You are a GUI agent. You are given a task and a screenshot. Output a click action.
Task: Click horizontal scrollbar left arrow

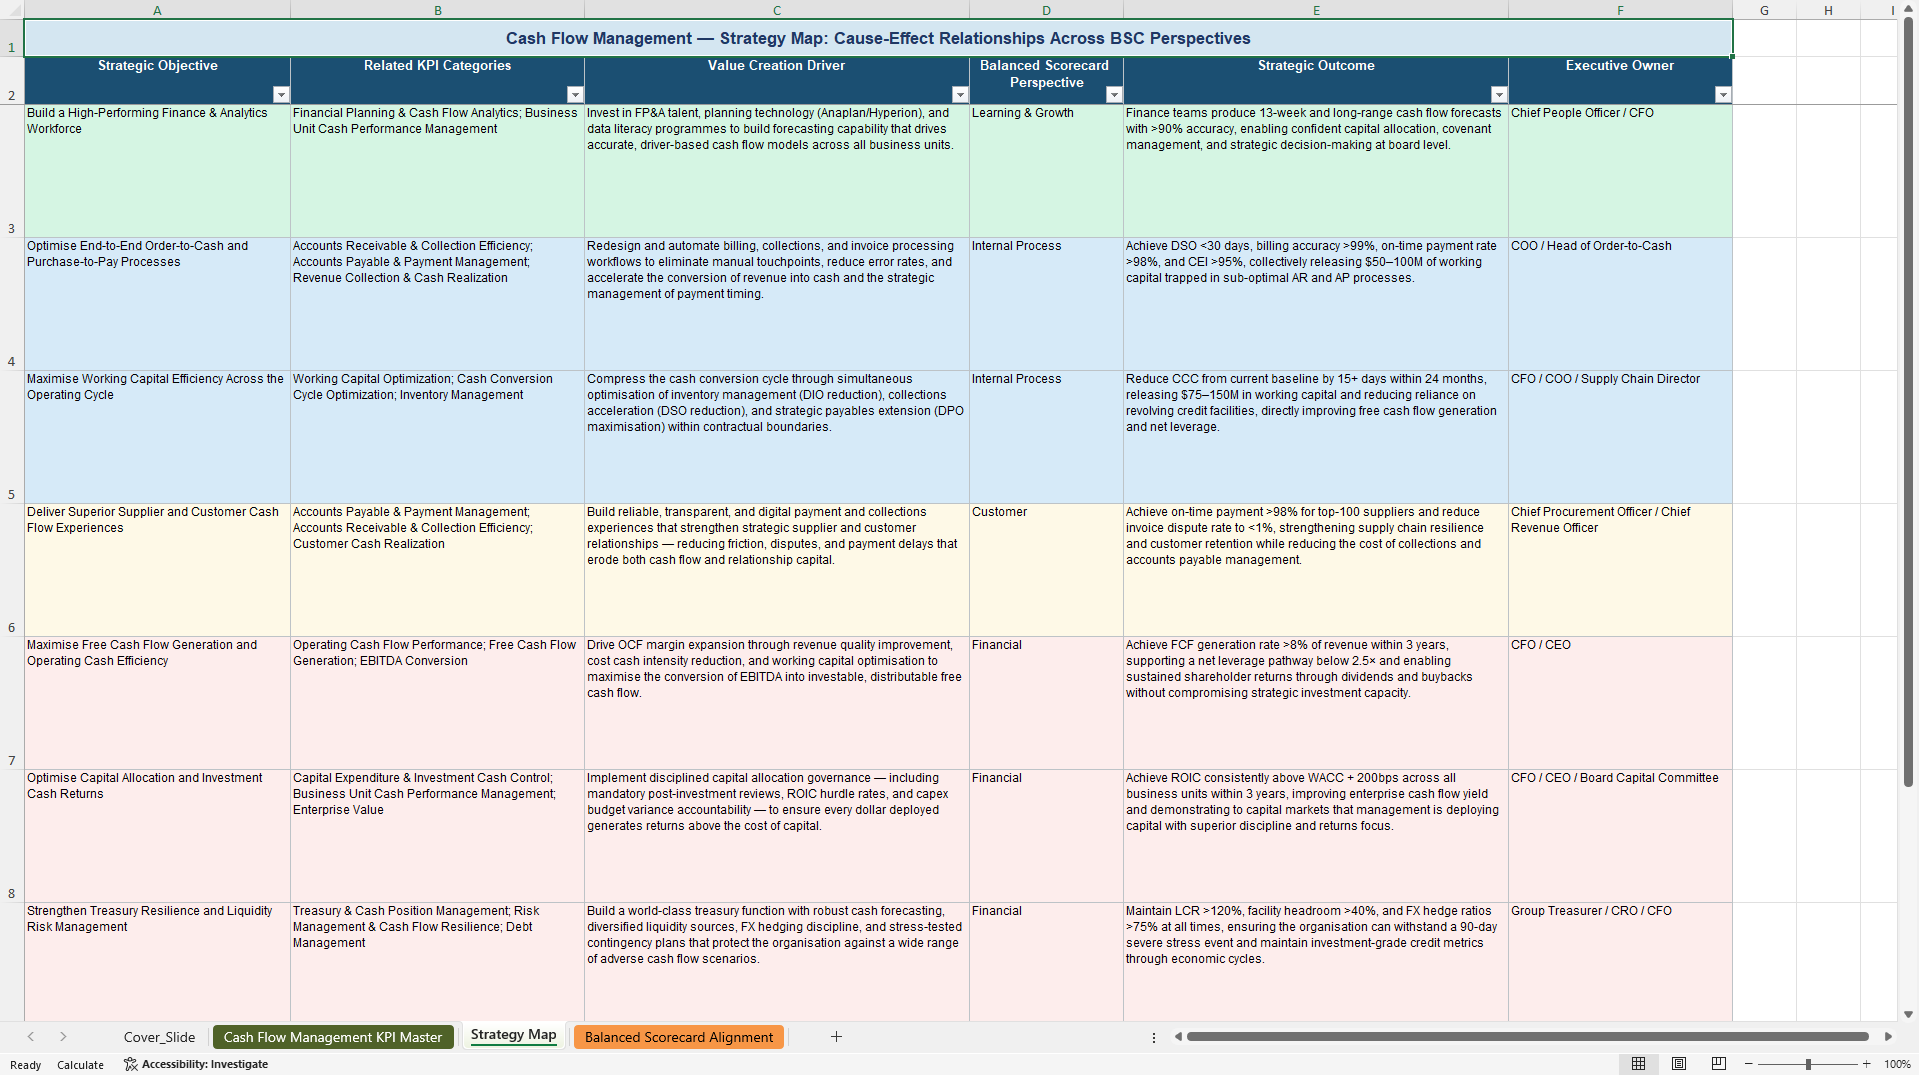[x=1178, y=1037]
